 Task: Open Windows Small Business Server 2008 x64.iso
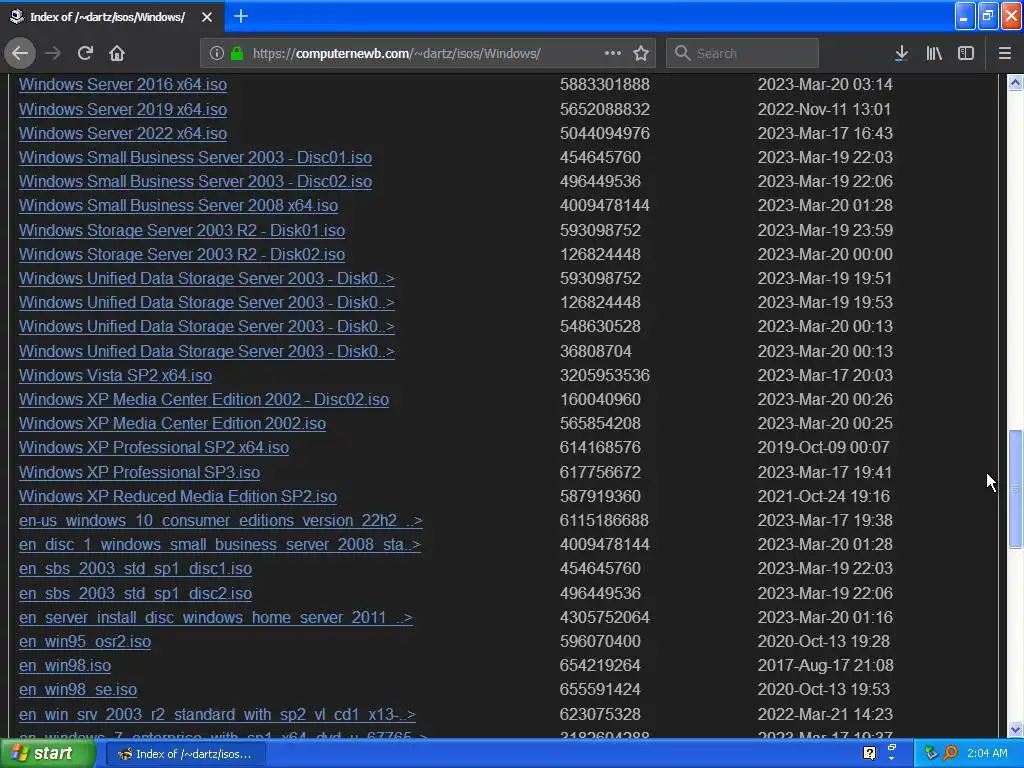(x=178, y=206)
